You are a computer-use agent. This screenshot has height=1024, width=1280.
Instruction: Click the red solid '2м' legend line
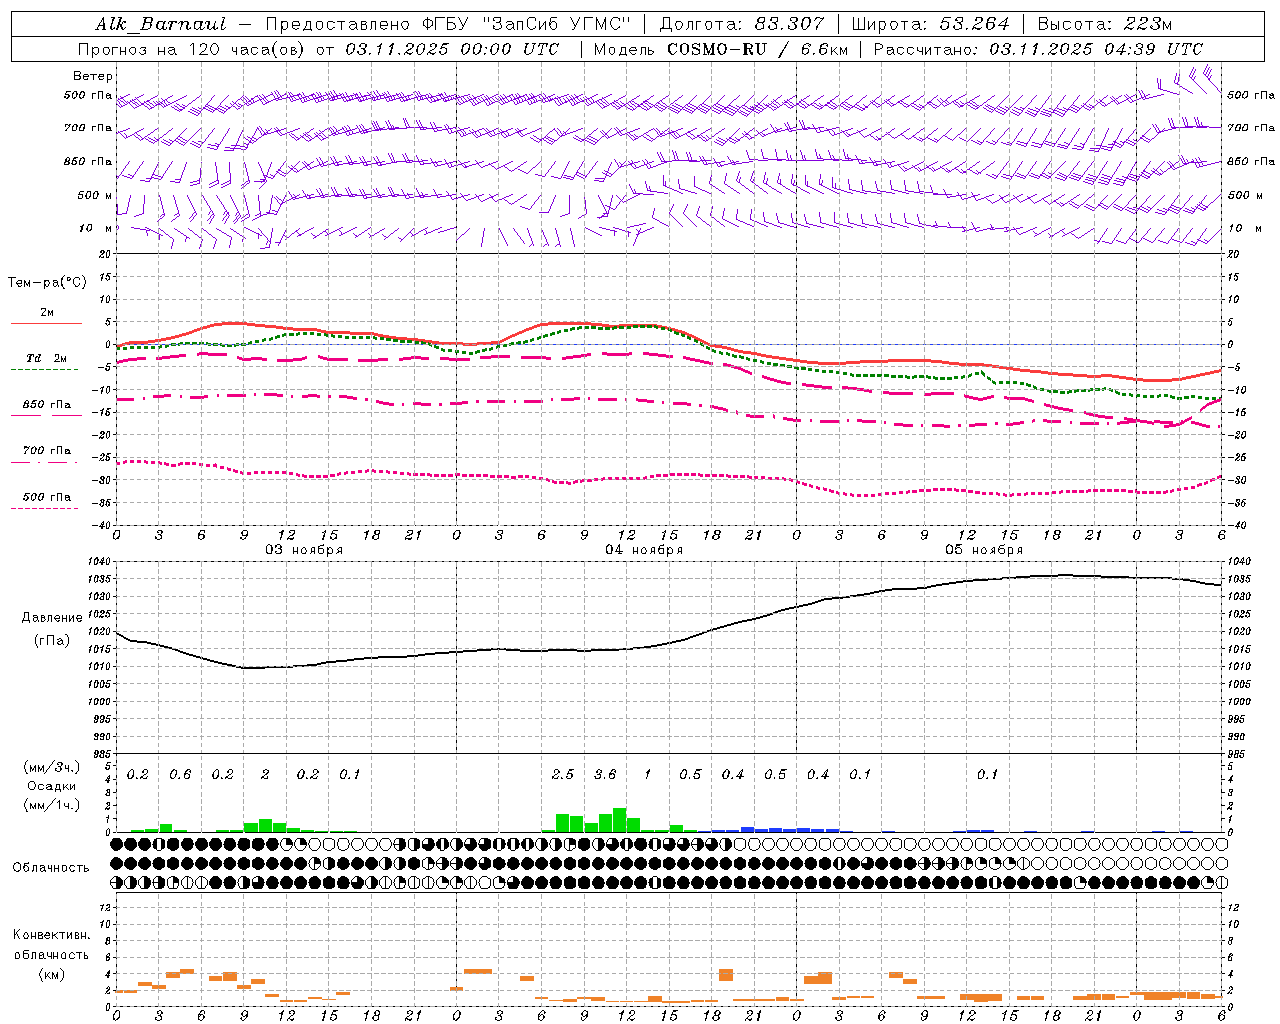[x=46, y=323]
